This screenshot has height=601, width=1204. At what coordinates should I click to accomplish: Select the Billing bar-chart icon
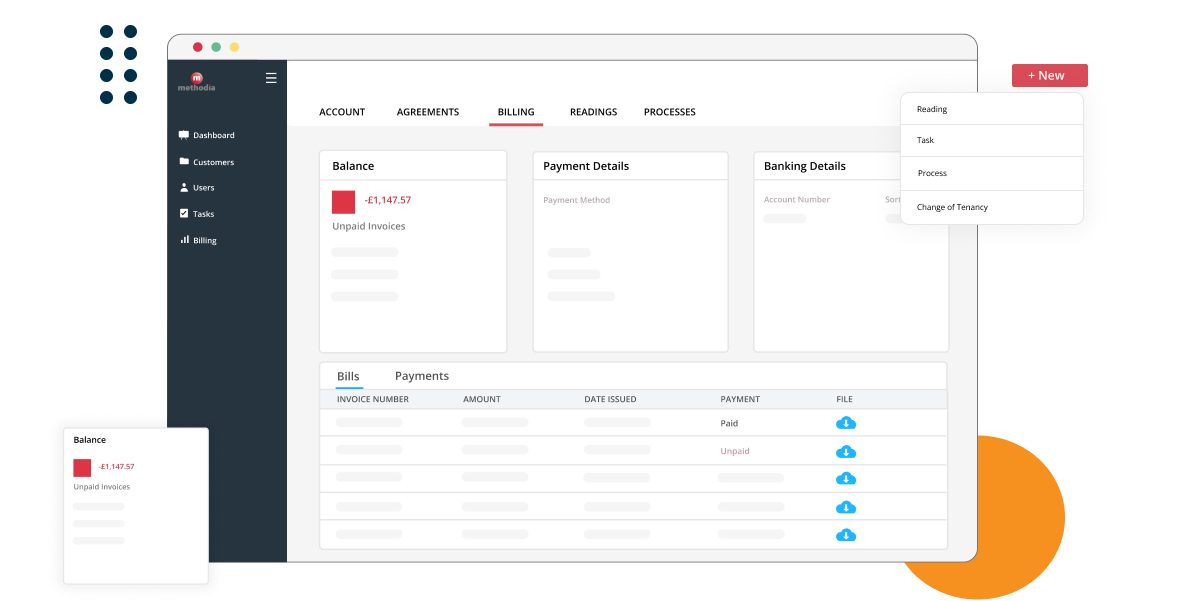184,239
